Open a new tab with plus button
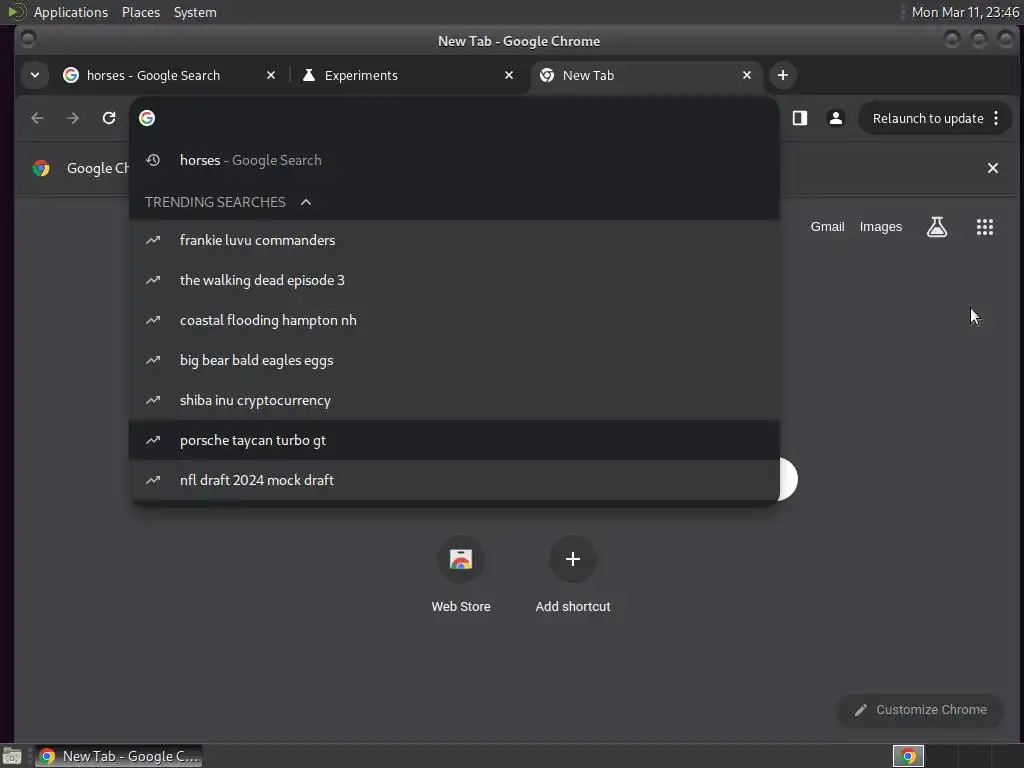 pos(782,75)
